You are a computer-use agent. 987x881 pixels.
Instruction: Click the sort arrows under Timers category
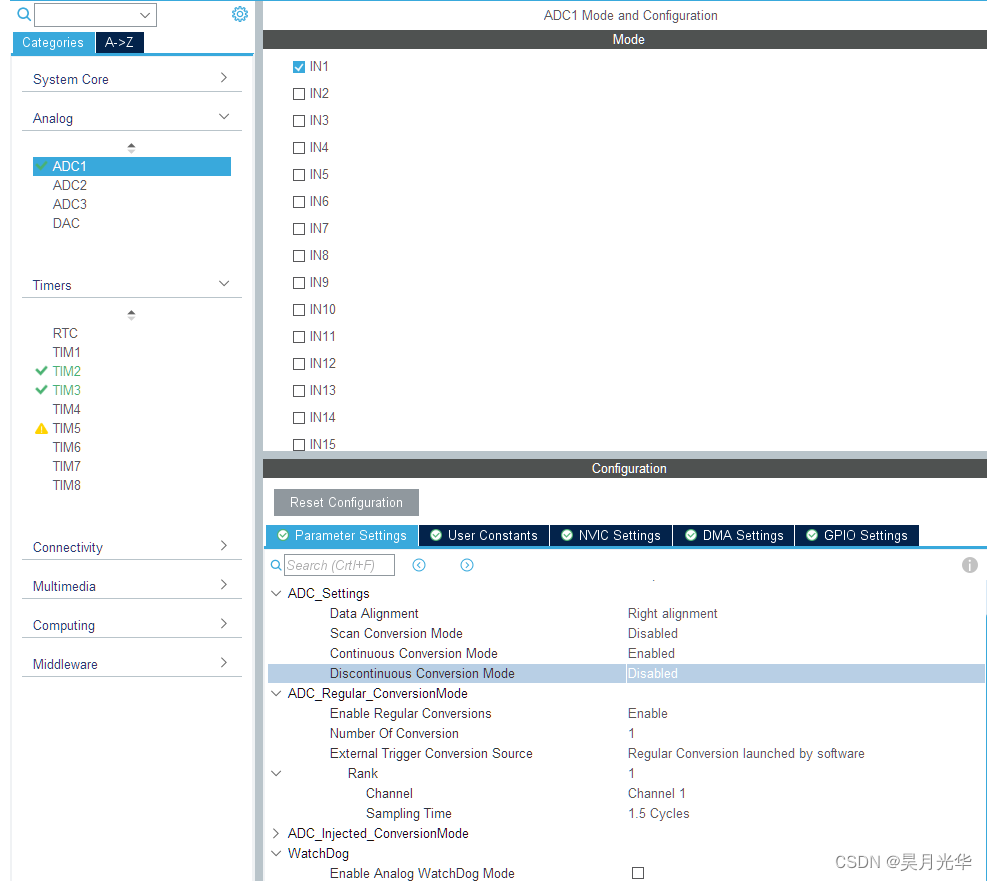[x=131, y=315]
